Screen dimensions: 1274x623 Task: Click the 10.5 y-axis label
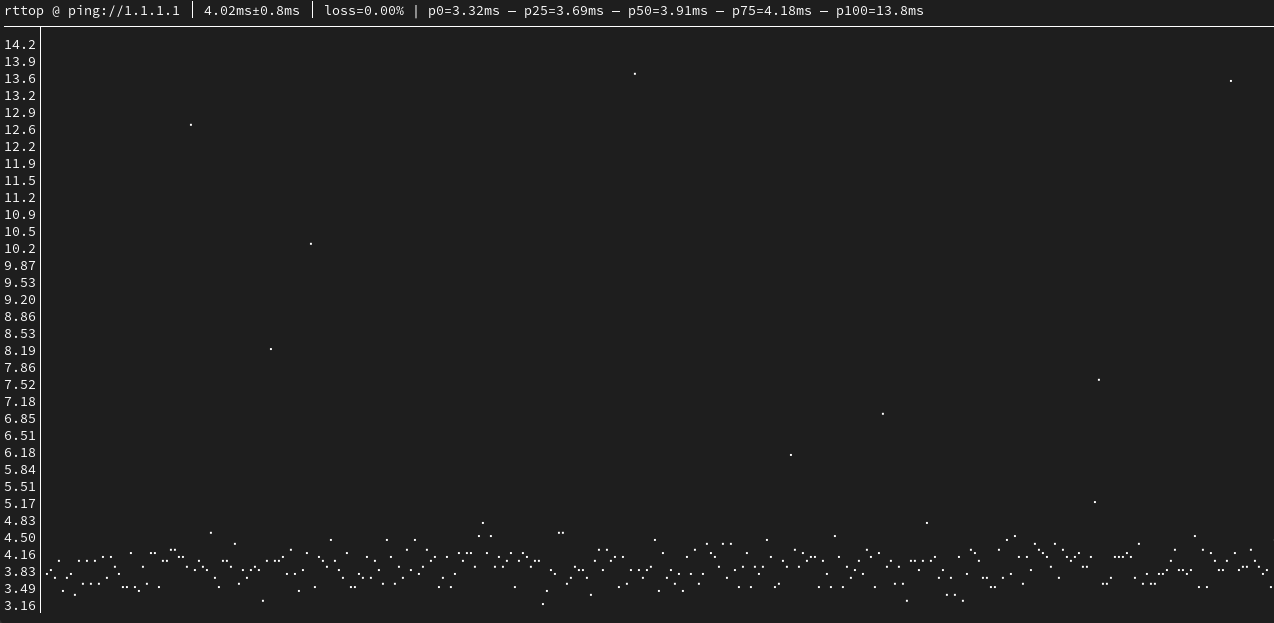20,232
